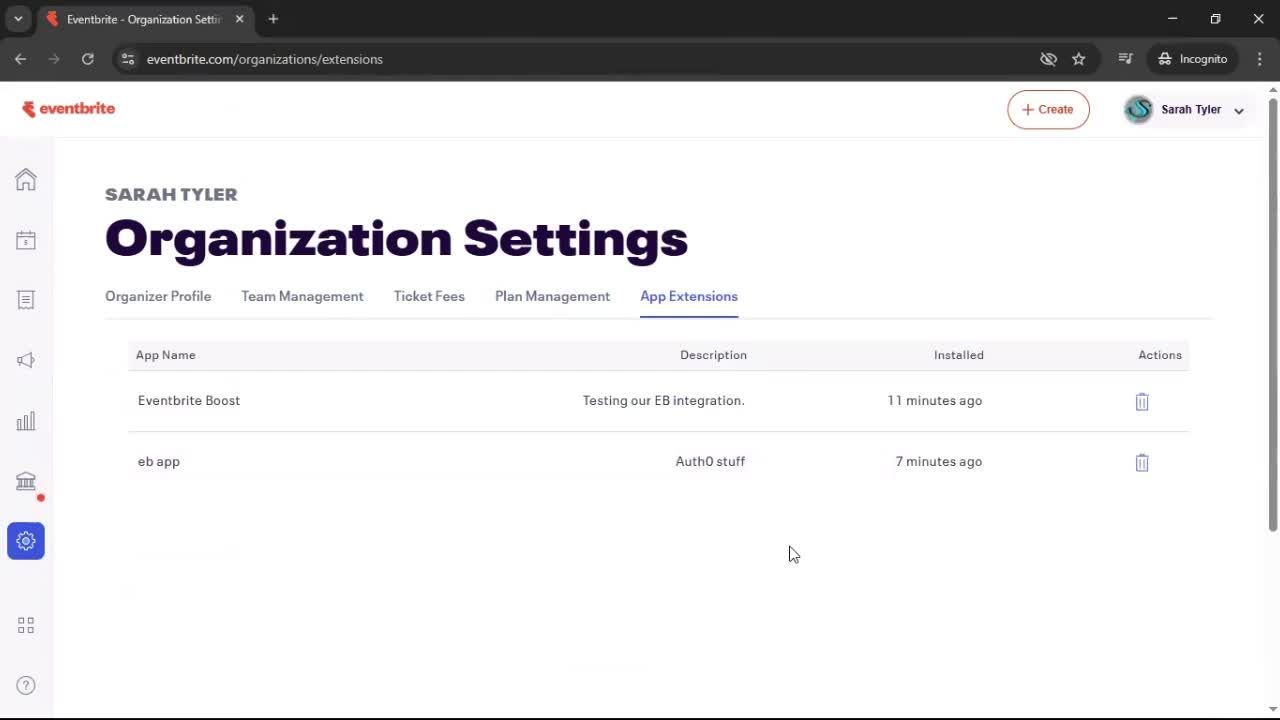Open third-party cookie blocked eye icon

click(1048, 59)
